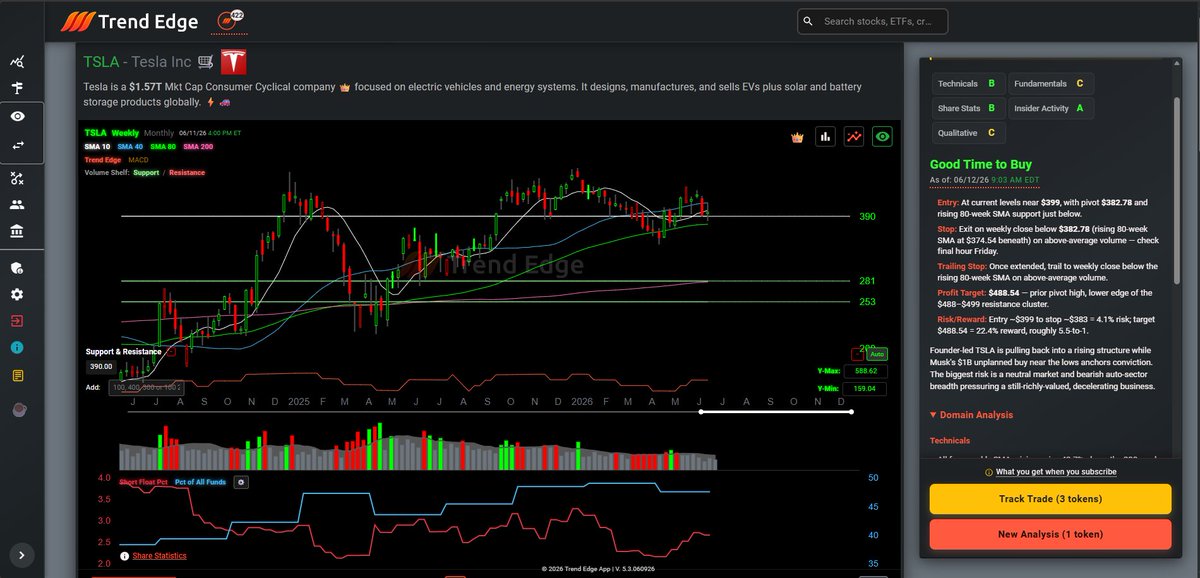Click the red Tesla logo icon
Viewport: 1200px width, 578px height.
coord(233,62)
